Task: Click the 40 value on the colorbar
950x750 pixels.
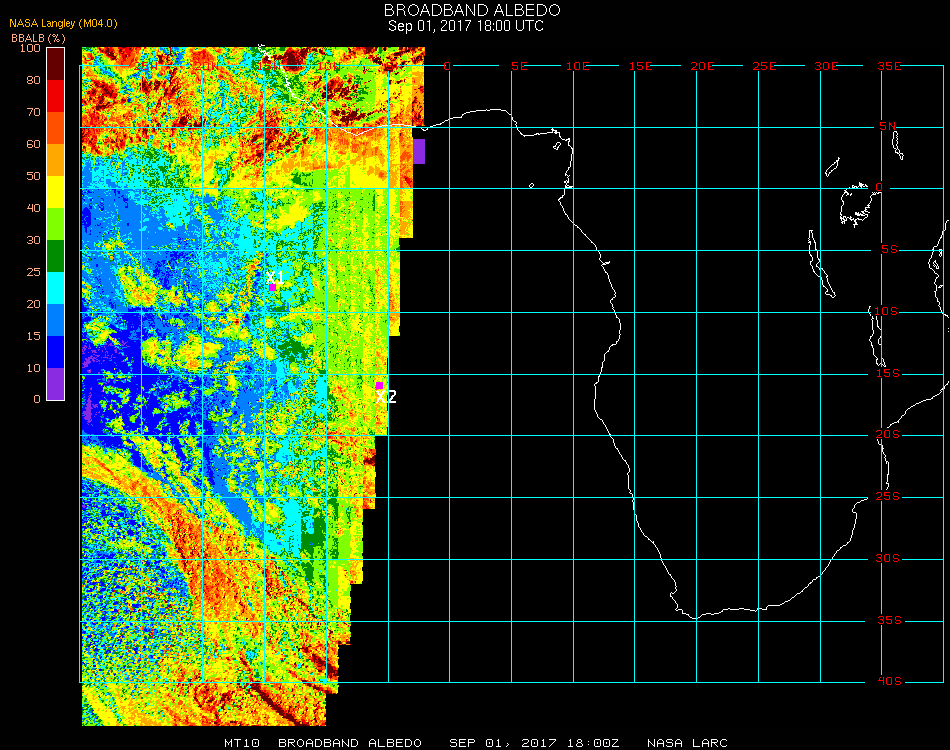Action: (x=33, y=208)
